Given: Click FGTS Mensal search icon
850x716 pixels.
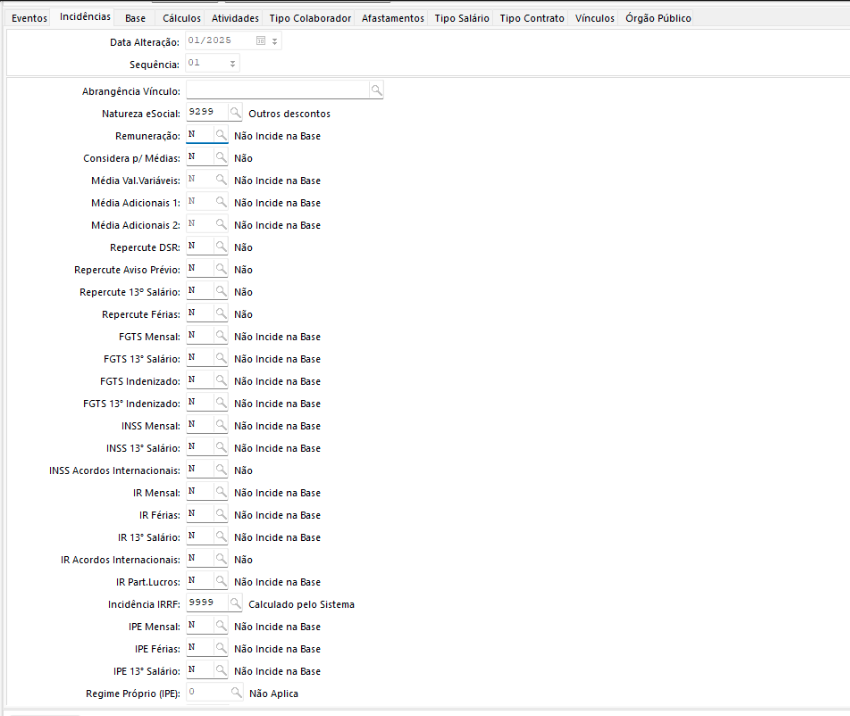Looking at the screenshot, I should click(x=221, y=335).
